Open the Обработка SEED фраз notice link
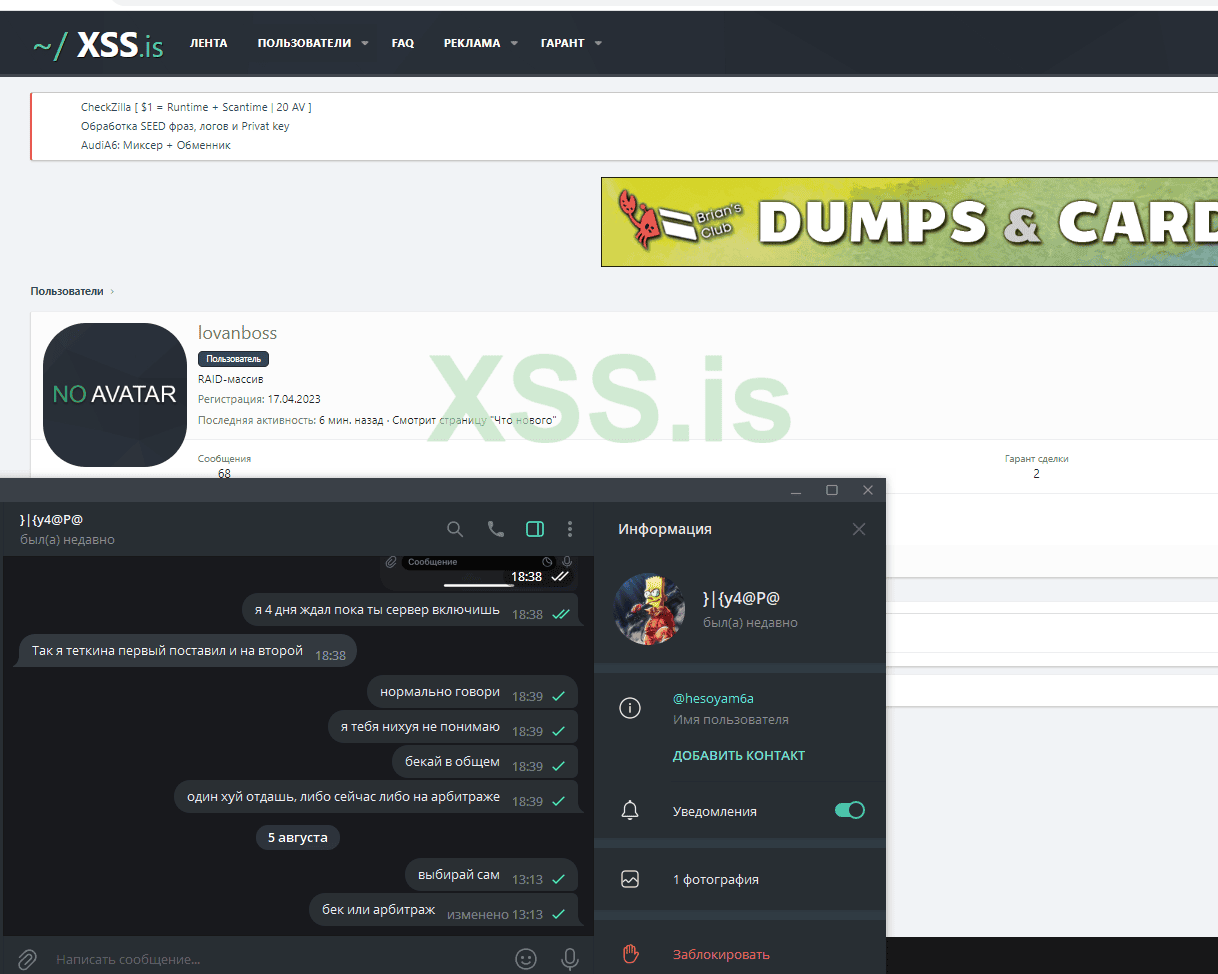Viewport: 1218px width, 974px height. coord(185,126)
